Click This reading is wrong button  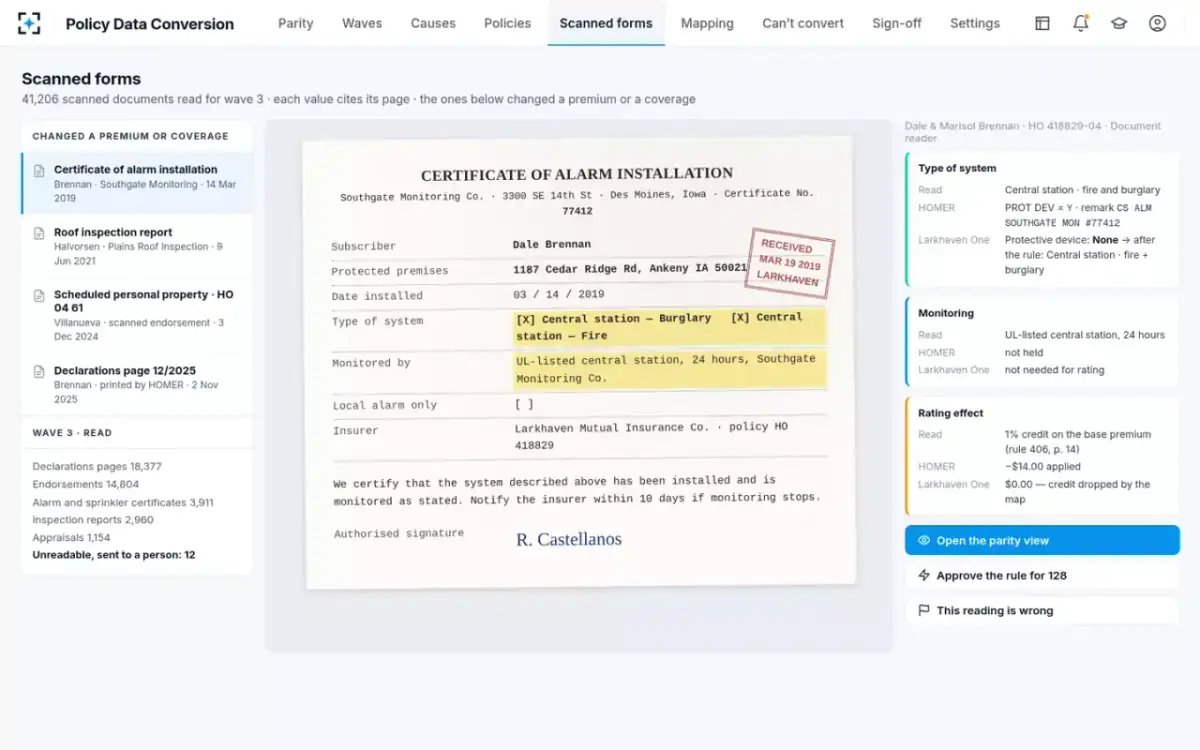[x=1042, y=610]
